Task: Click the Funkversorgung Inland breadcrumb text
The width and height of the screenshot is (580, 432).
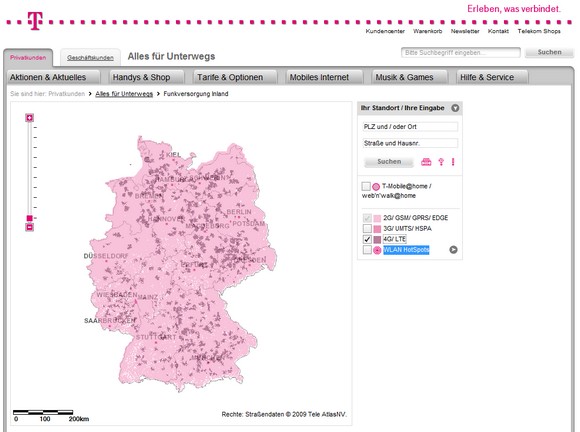Action: (x=196, y=94)
